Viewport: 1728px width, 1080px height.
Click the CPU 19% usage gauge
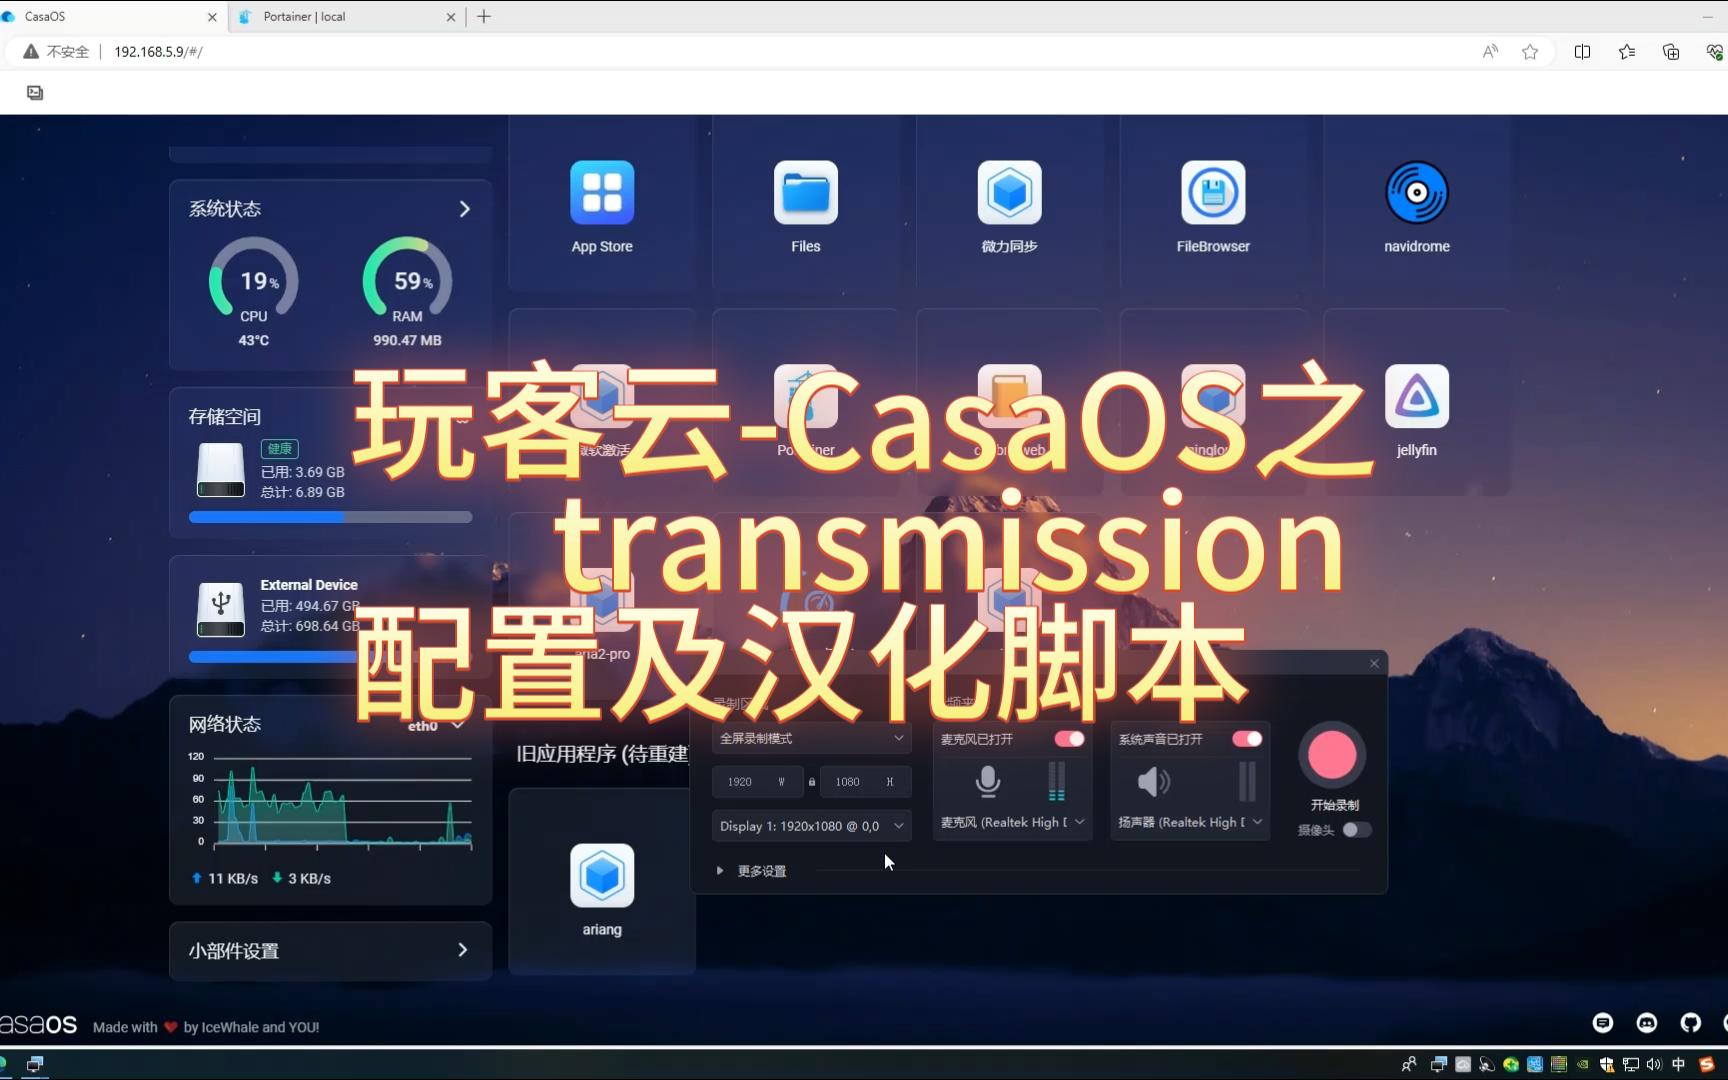[x=254, y=281]
